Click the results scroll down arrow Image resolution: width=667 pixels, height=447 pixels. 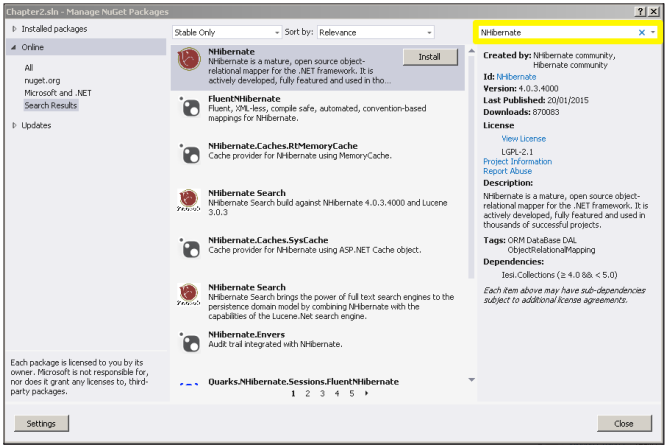click(x=471, y=379)
